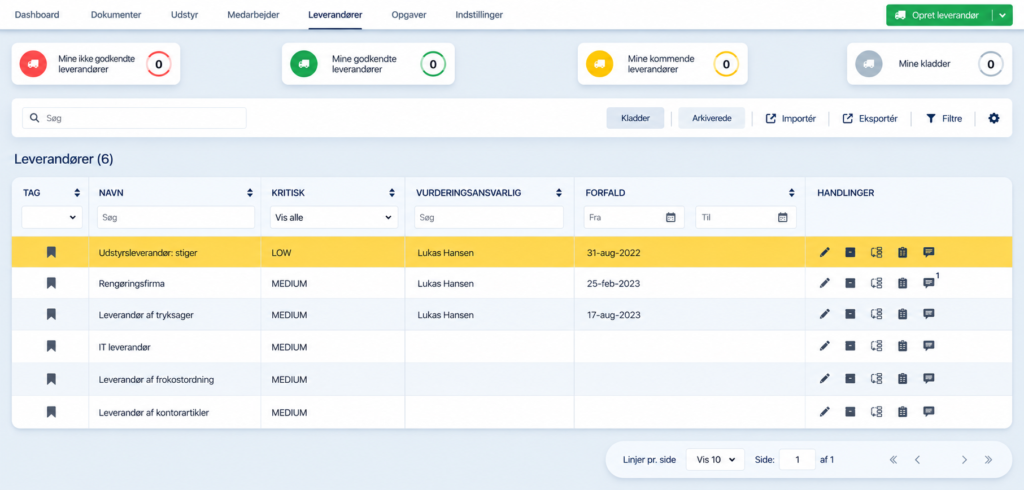Image resolution: width=1024 pixels, height=490 pixels.
Task: Open the TAG filter dropdown
Action: (x=52, y=218)
